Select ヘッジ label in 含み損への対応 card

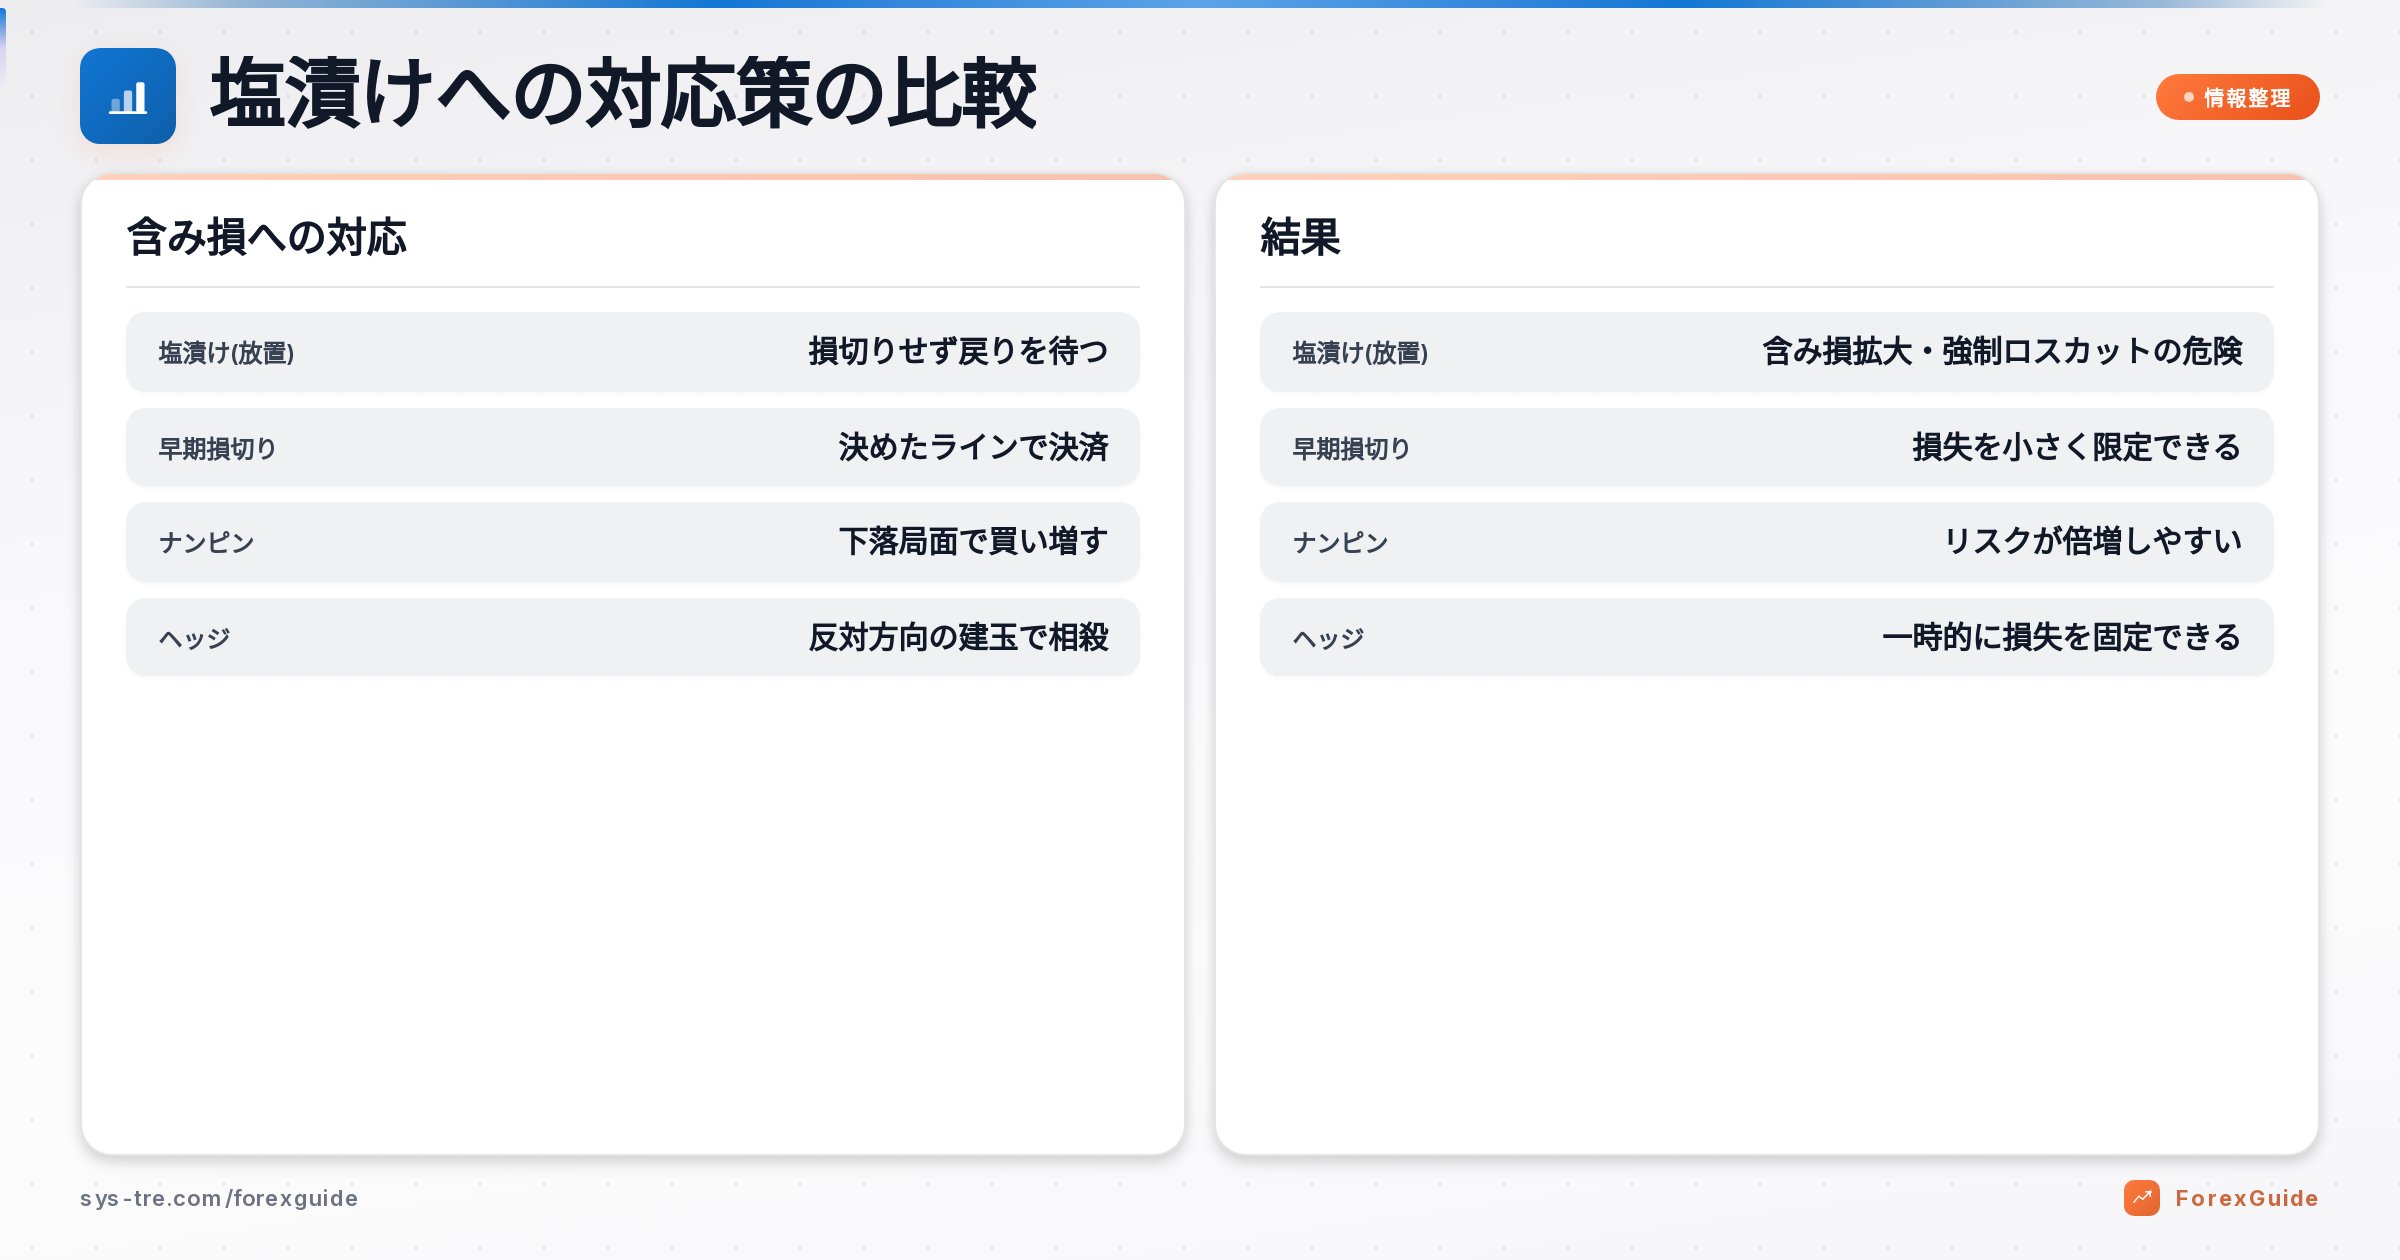(x=195, y=638)
